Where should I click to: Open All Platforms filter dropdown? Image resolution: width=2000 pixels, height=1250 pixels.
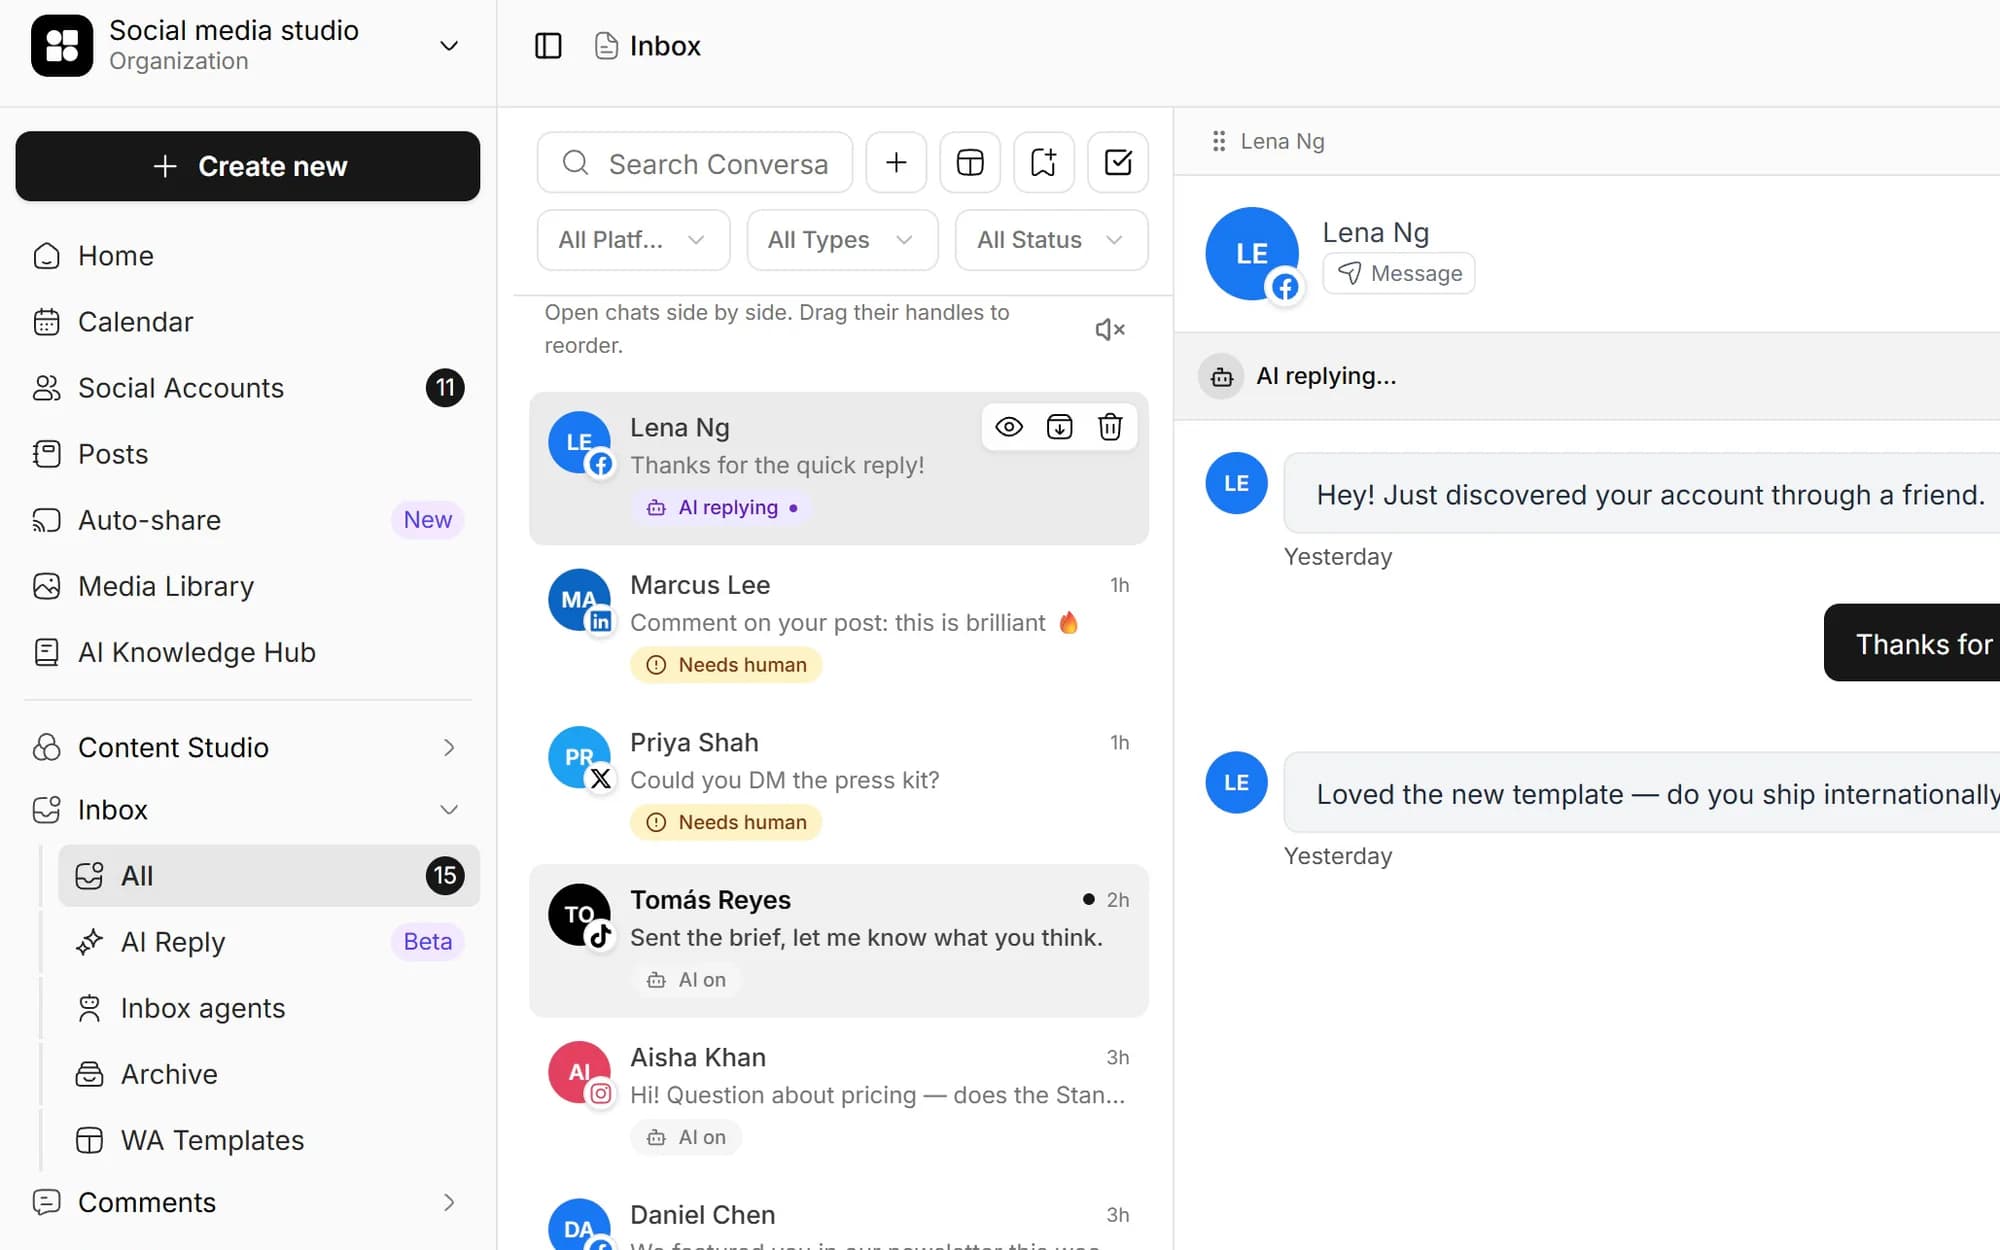pos(633,240)
